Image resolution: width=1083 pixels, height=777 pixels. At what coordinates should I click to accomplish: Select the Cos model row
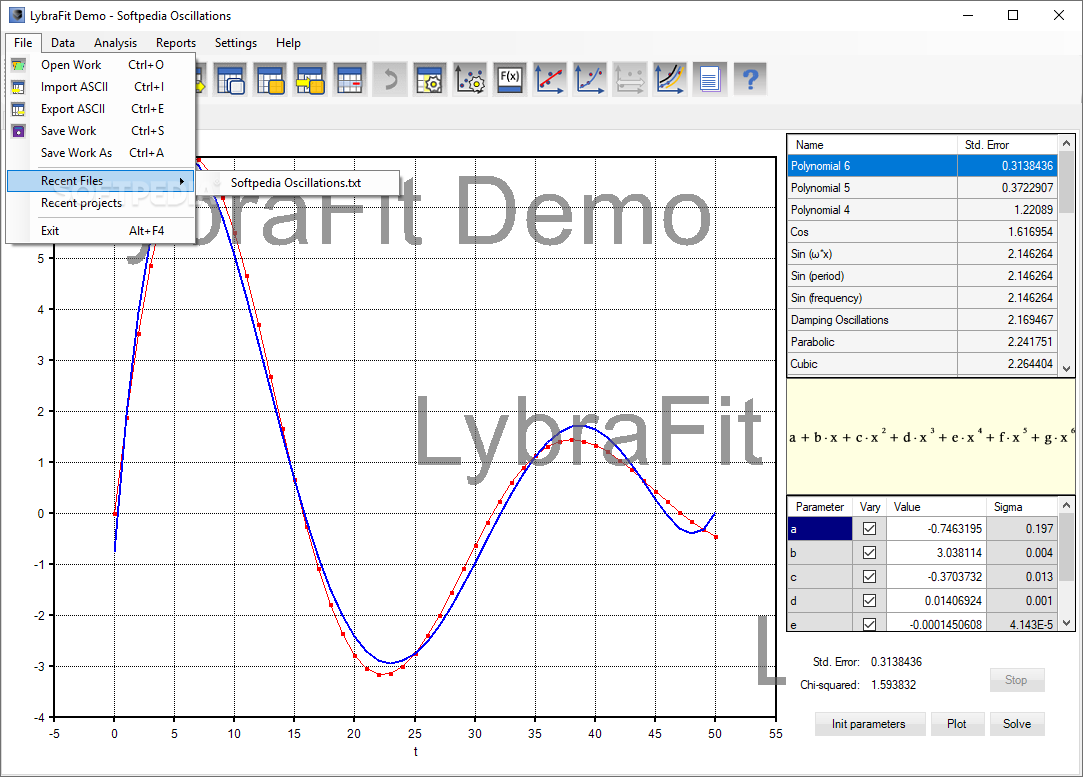(923, 232)
